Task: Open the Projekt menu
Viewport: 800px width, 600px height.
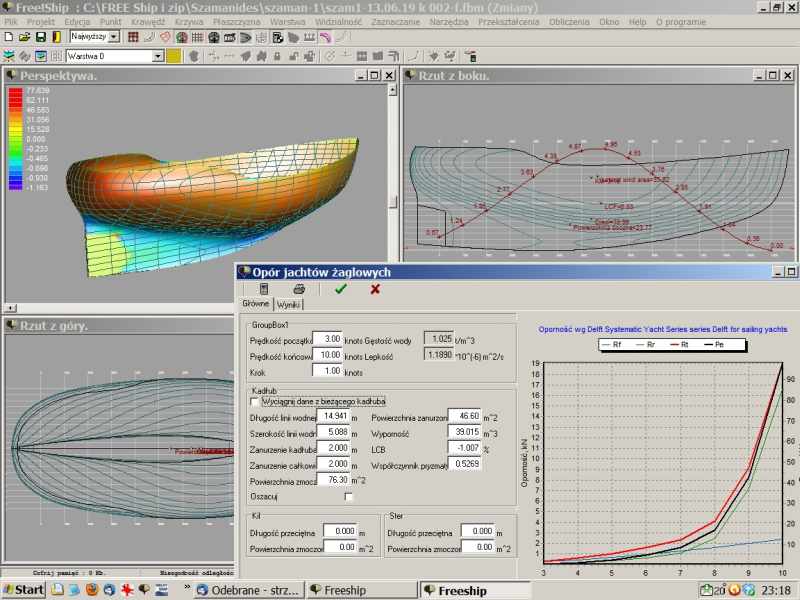Action: coord(41,22)
